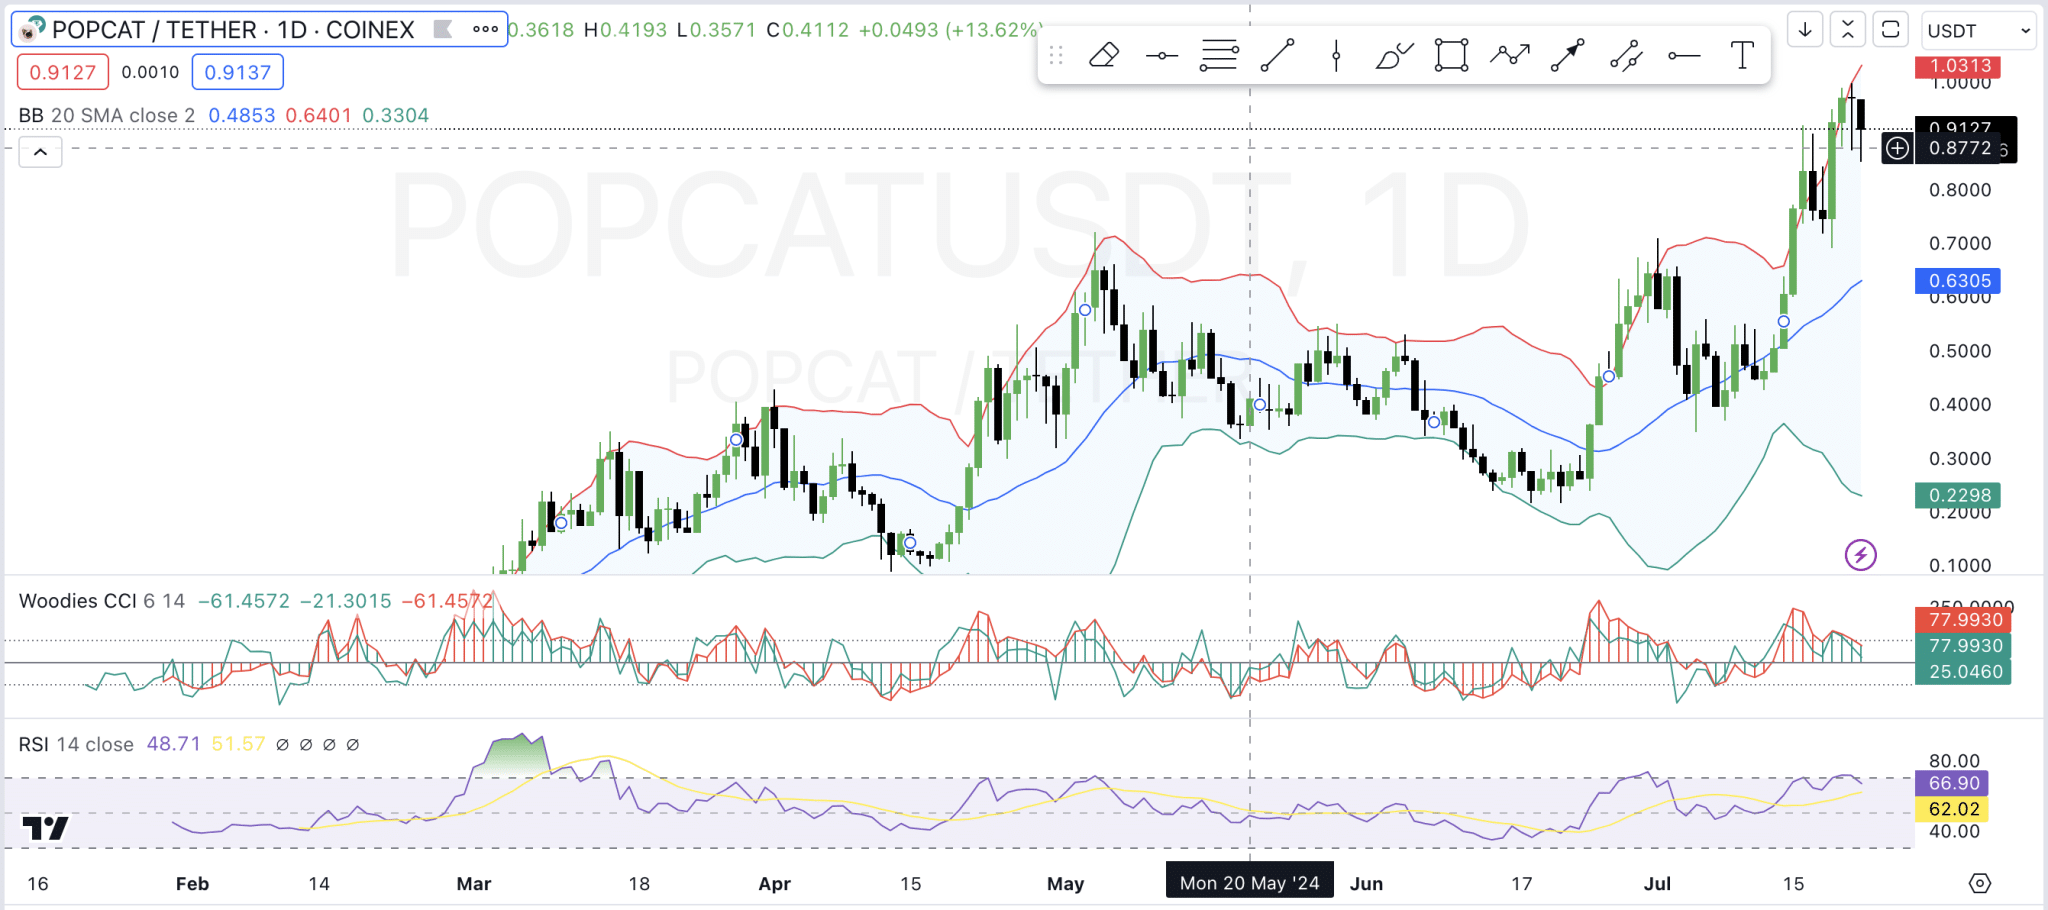Open chart settings gear at bottom right

(x=1980, y=883)
